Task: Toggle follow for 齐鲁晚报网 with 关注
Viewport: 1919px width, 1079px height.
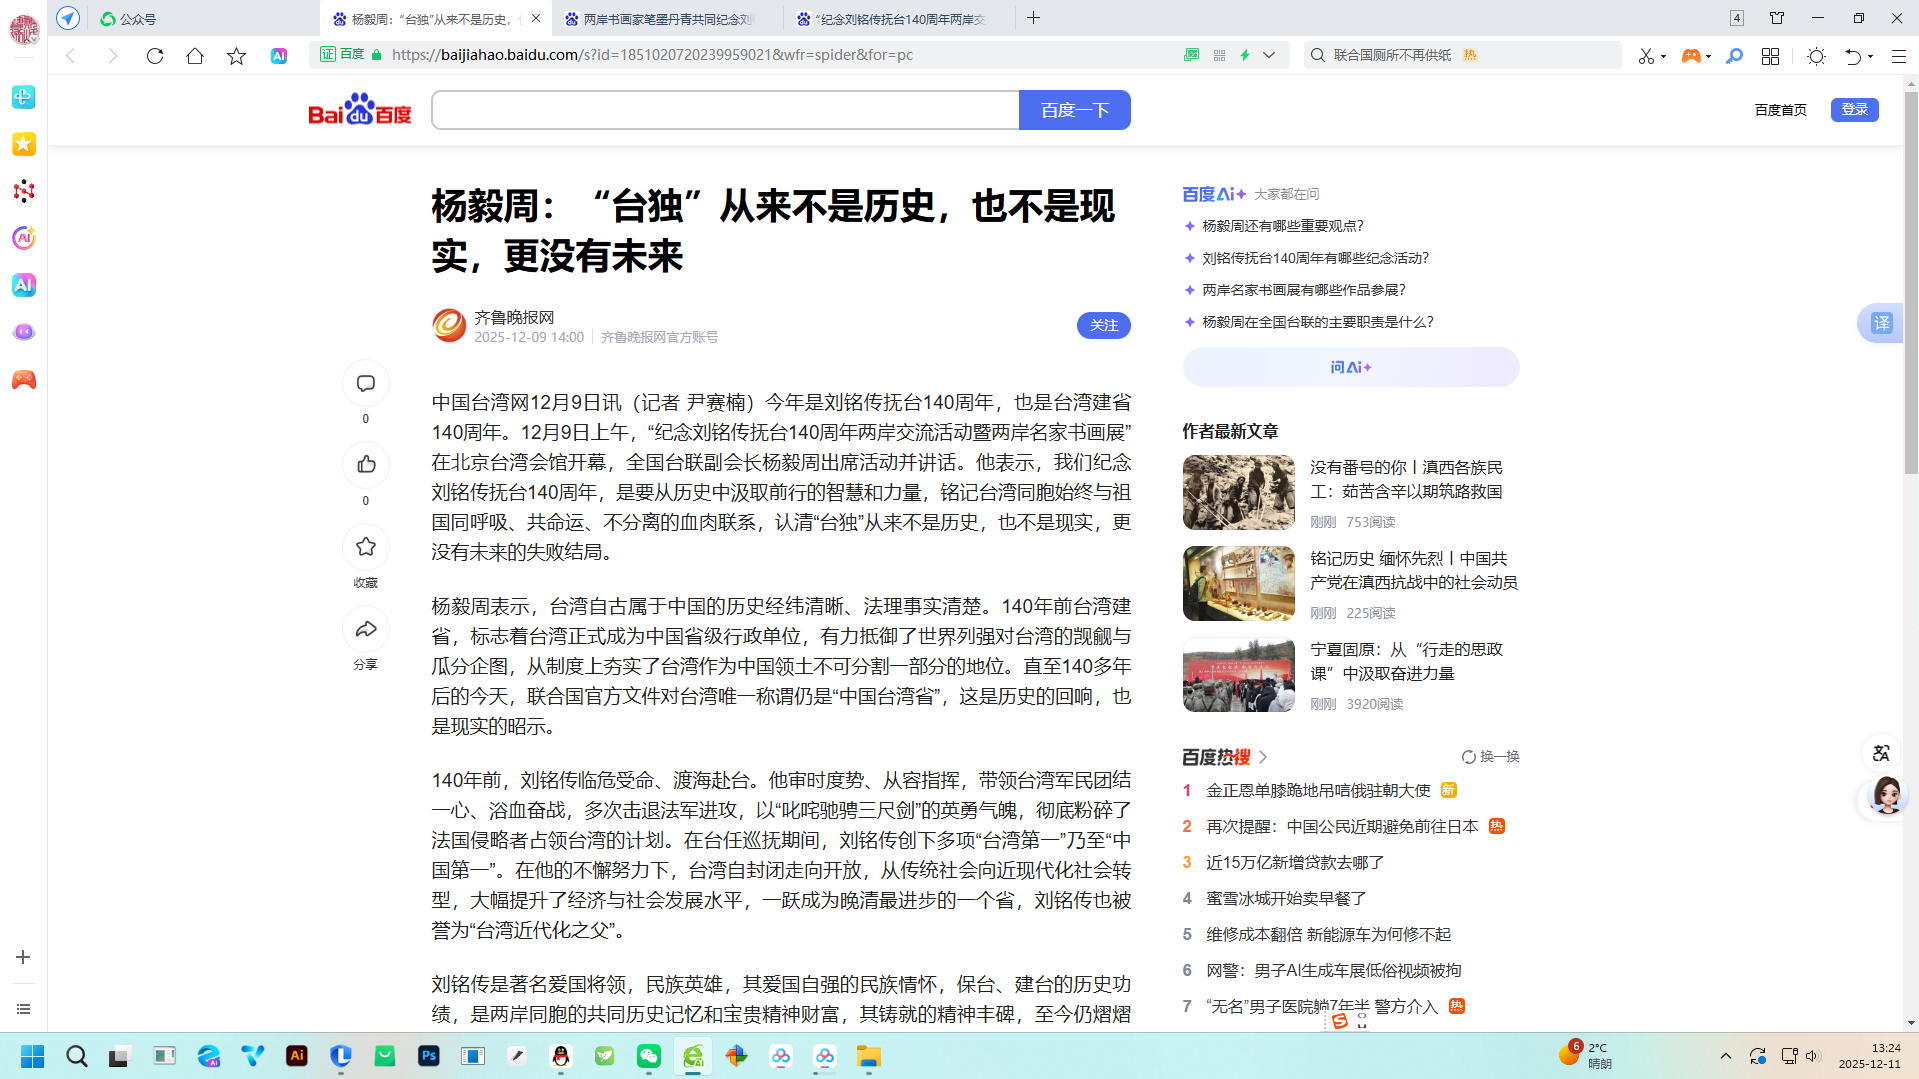Action: pos(1103,325)
